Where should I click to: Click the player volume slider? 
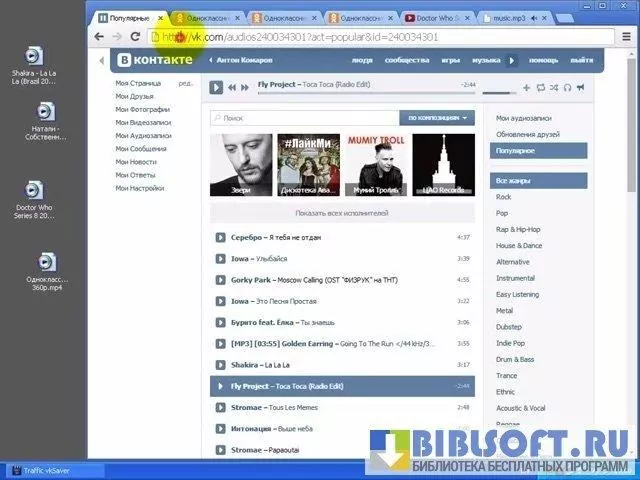click(500, 94)
